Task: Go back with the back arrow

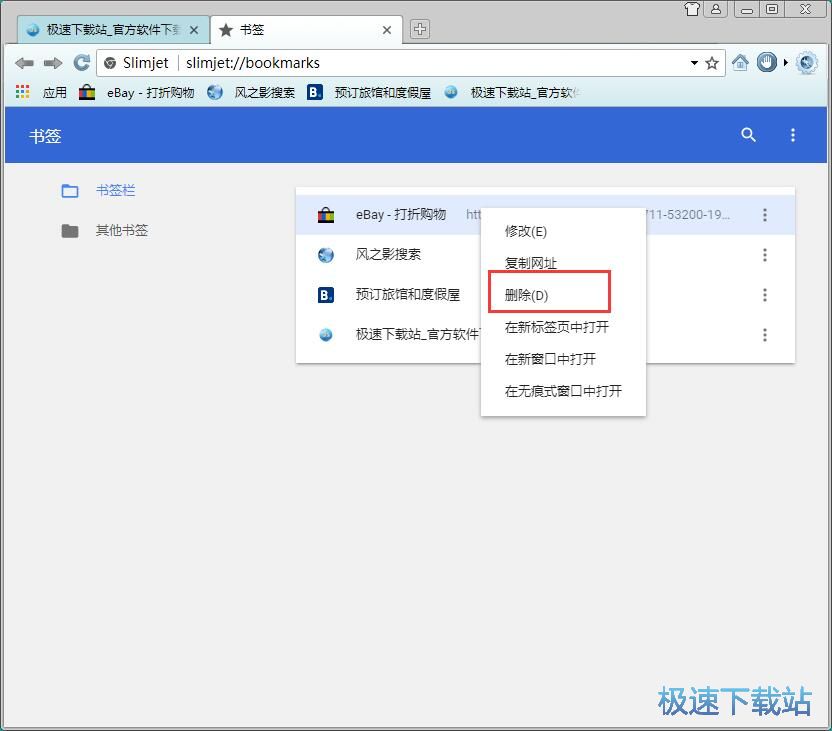Action: (x=24, y=63)
